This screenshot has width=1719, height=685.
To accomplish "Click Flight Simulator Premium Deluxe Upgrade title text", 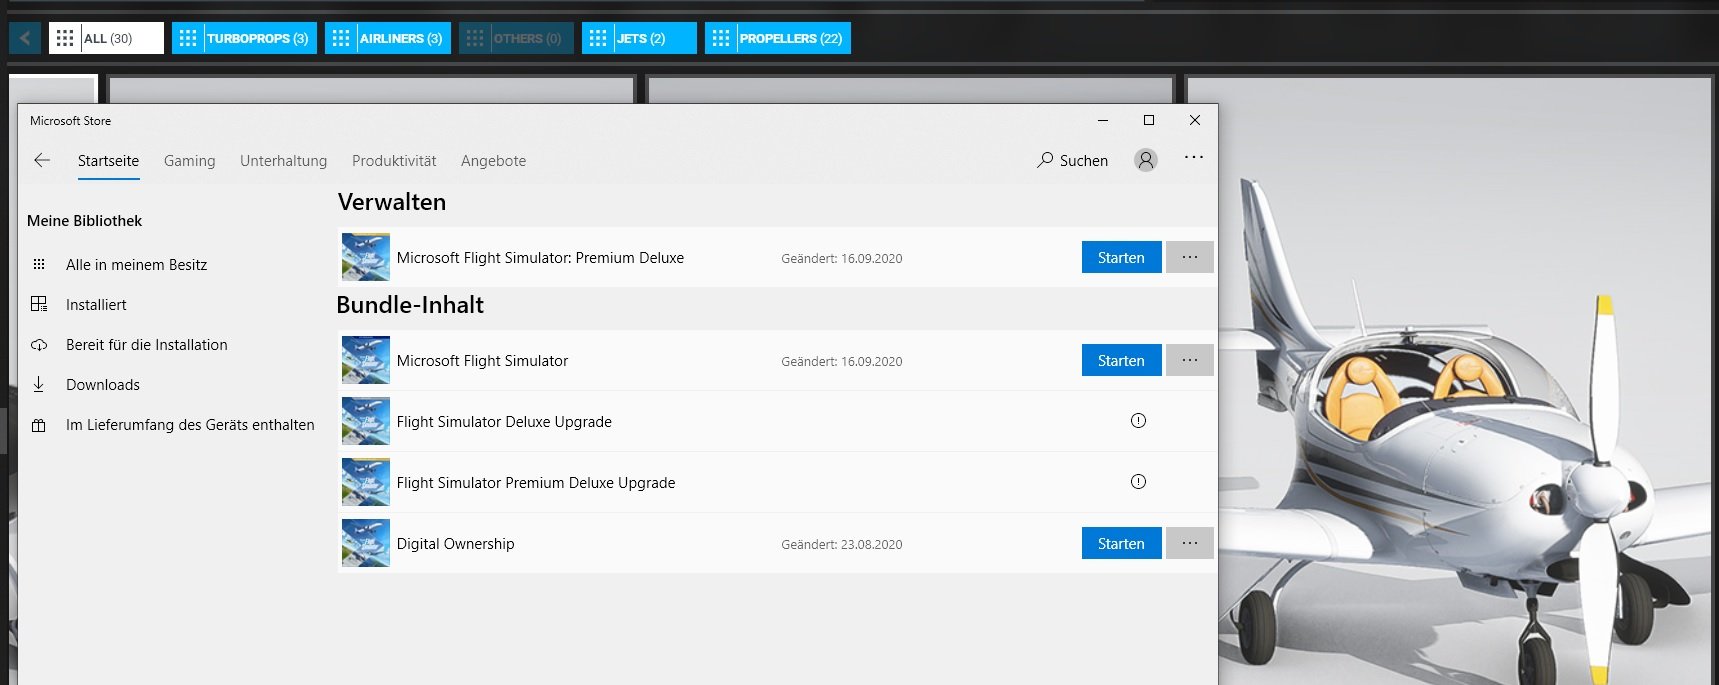I will [x=536, y=483].
